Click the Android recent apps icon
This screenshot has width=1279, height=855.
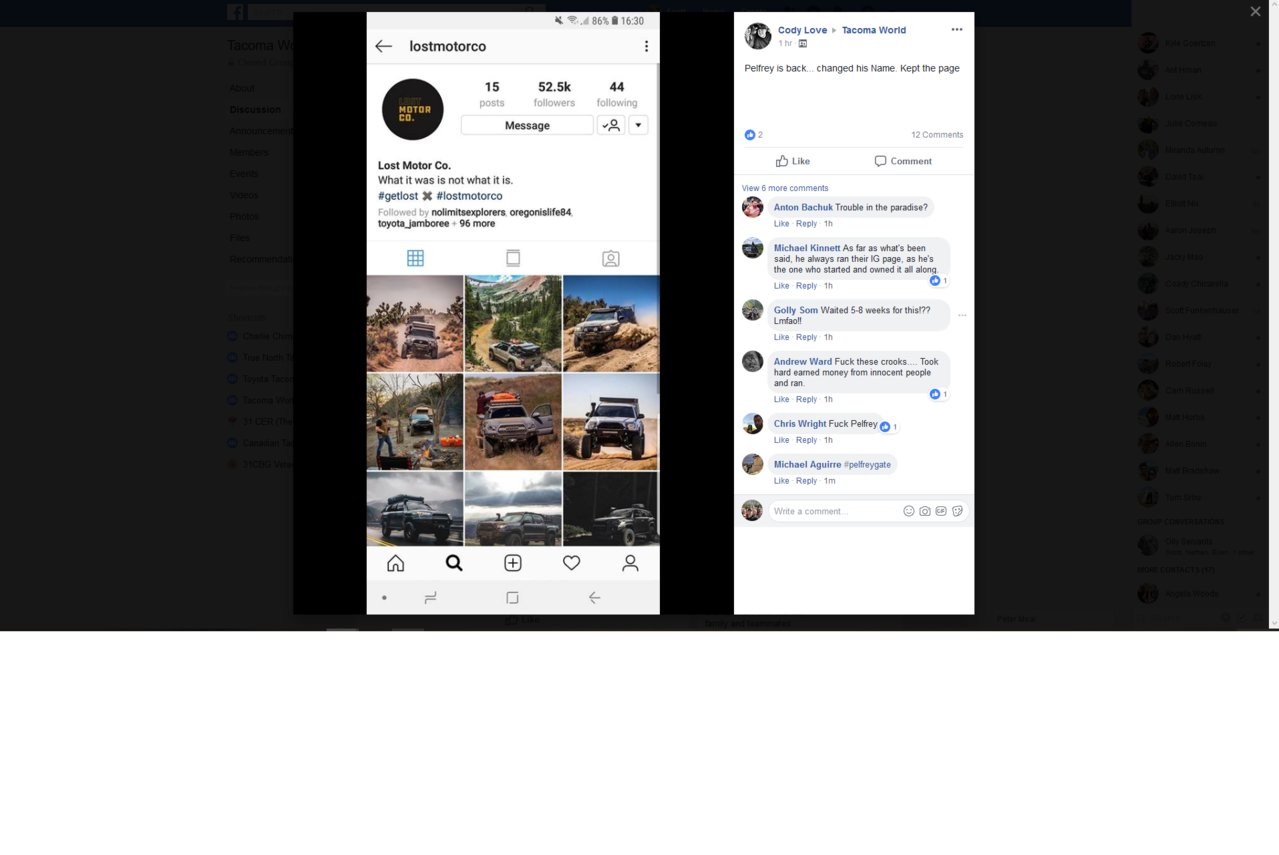point(431,598)
